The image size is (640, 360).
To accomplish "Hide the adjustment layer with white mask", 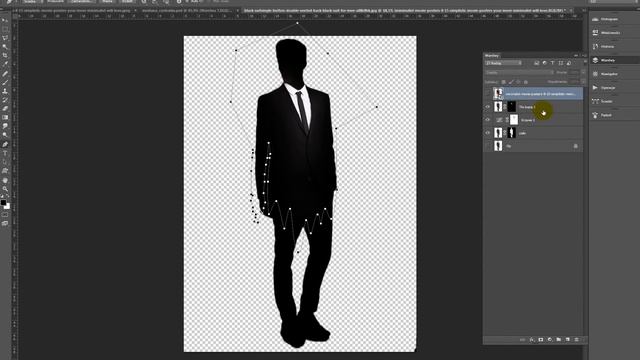I will [488, 120].
